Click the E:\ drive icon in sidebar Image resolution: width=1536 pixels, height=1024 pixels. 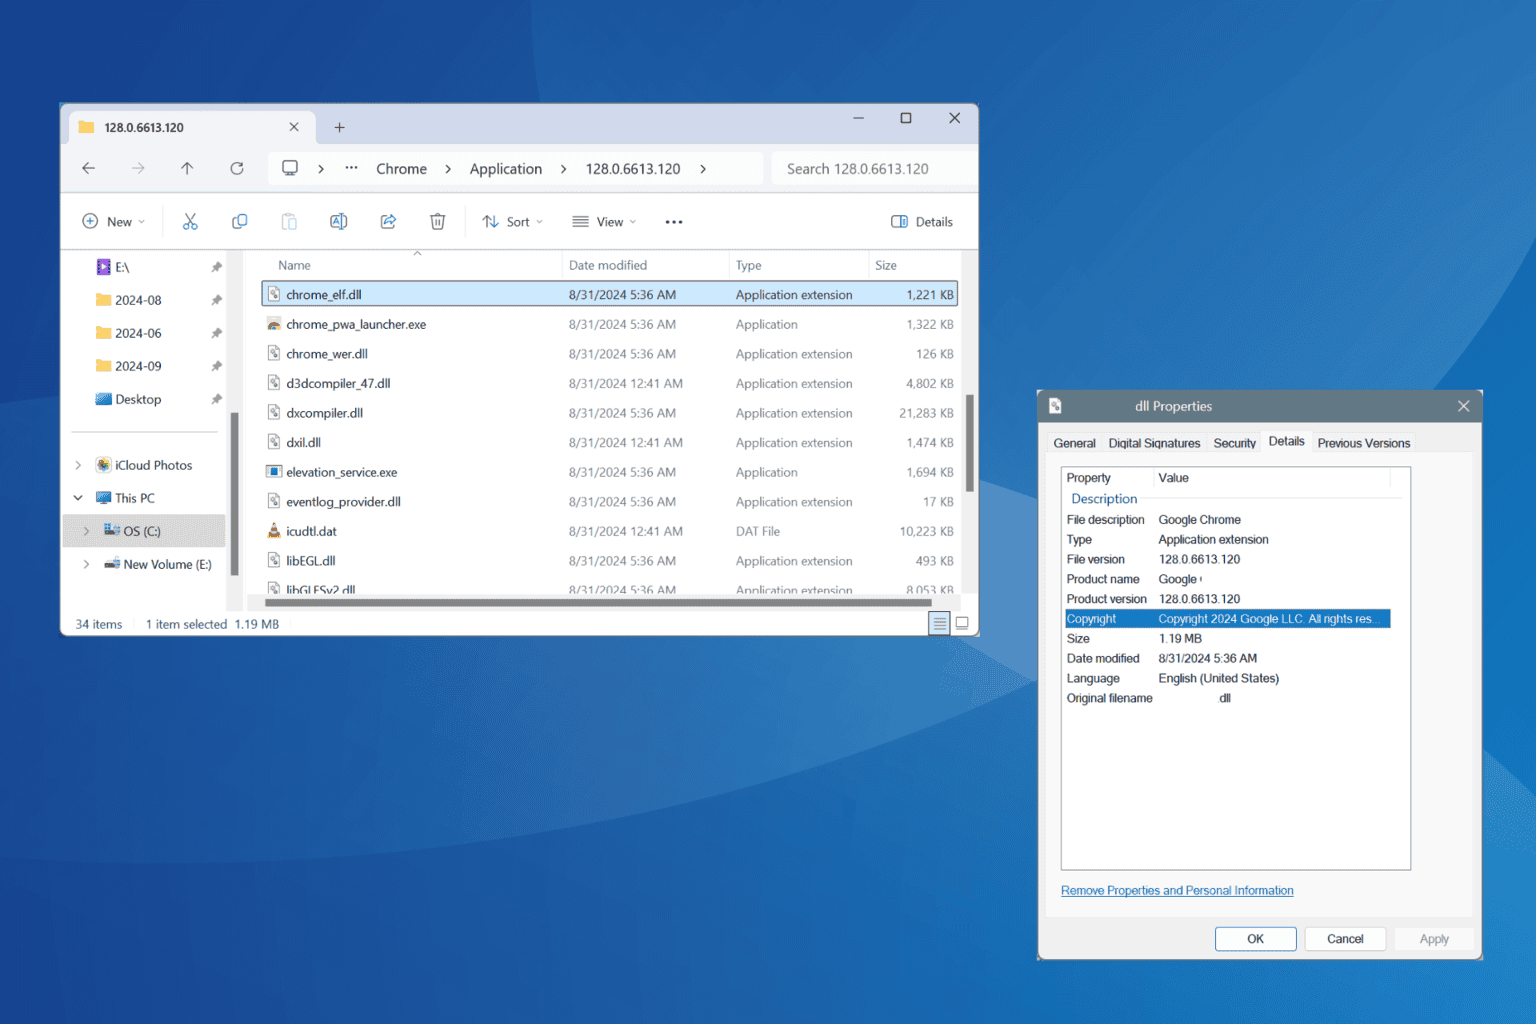[103, 267]
